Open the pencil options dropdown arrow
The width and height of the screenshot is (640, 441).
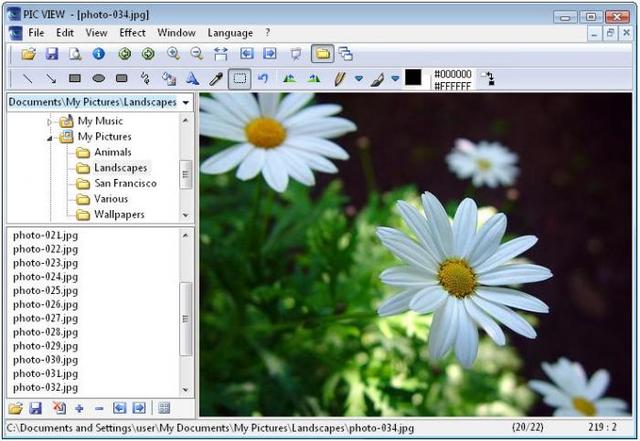click(x=359, y=78)
